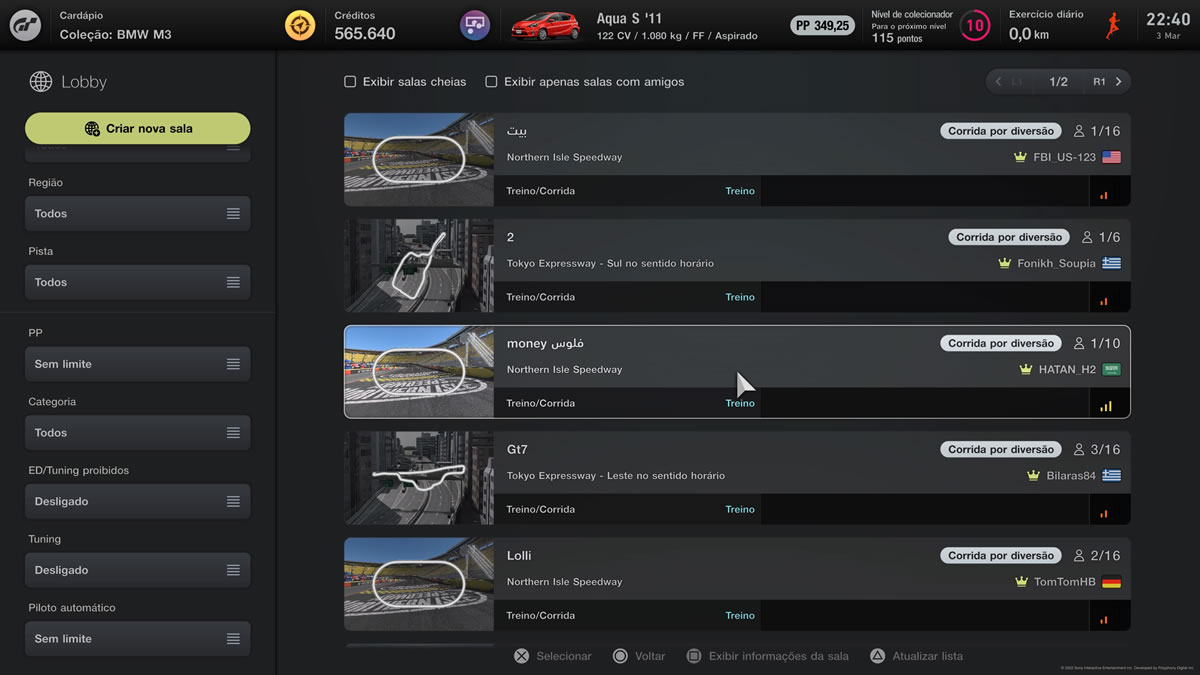Click connection signal bars of the Gt7 room
The width and height of the screenshot is (1200, 675).
[x=1105, y=512]
